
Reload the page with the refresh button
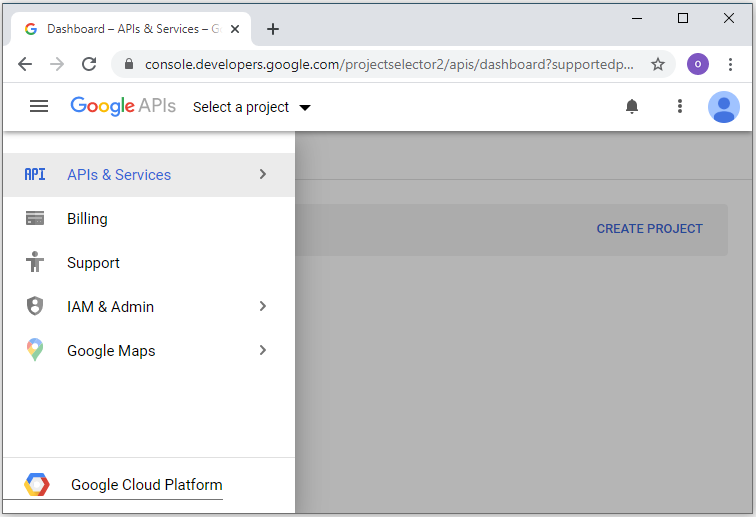click(x=89, y=64)
